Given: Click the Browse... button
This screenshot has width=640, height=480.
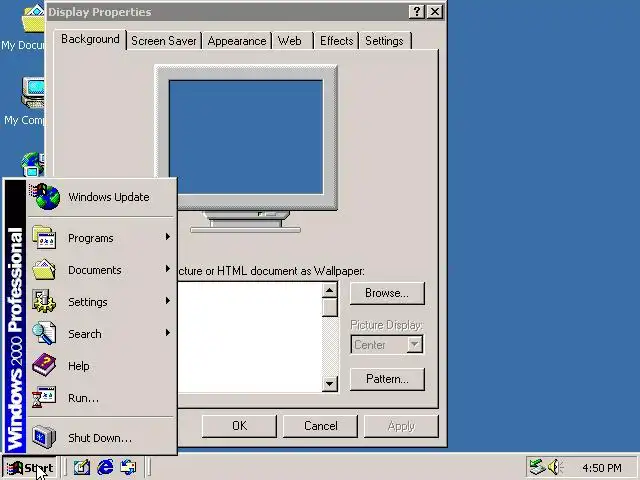Looking at the screenshot, I should (x=387, y=293).
